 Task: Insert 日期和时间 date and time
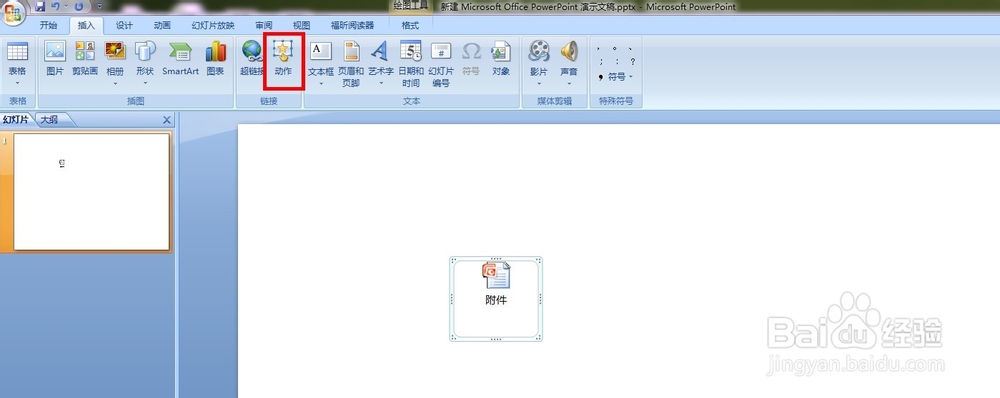coord(411,64)
